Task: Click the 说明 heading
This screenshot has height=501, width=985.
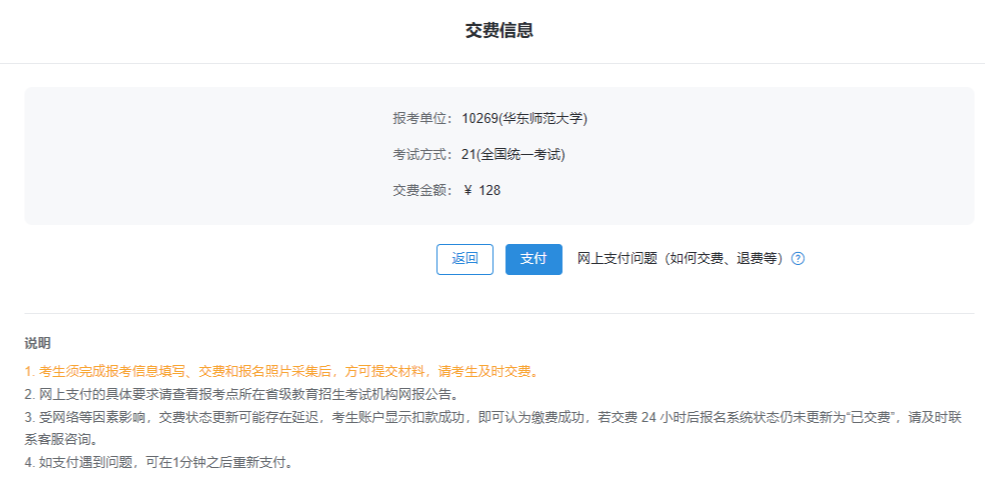Action: point(38,343)
